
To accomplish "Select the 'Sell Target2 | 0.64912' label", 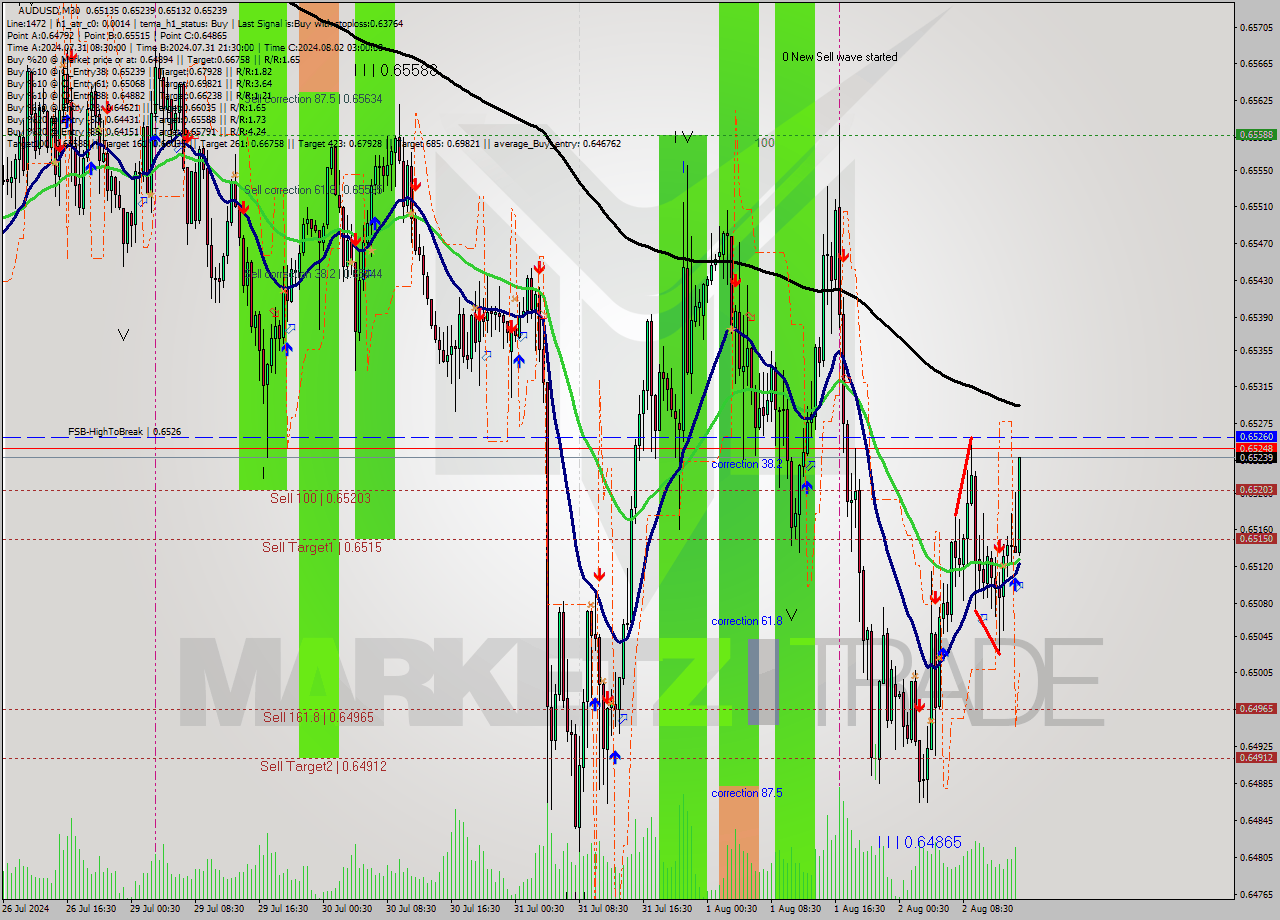I will point(323,766).
